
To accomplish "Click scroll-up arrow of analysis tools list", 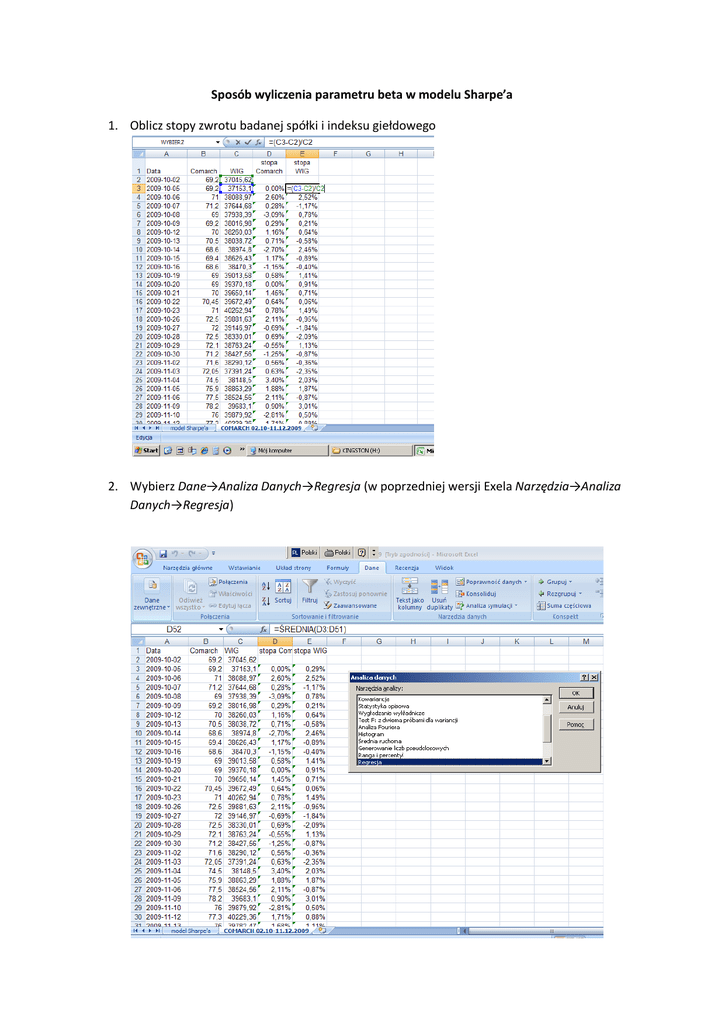I will click(x=547, y=699).
